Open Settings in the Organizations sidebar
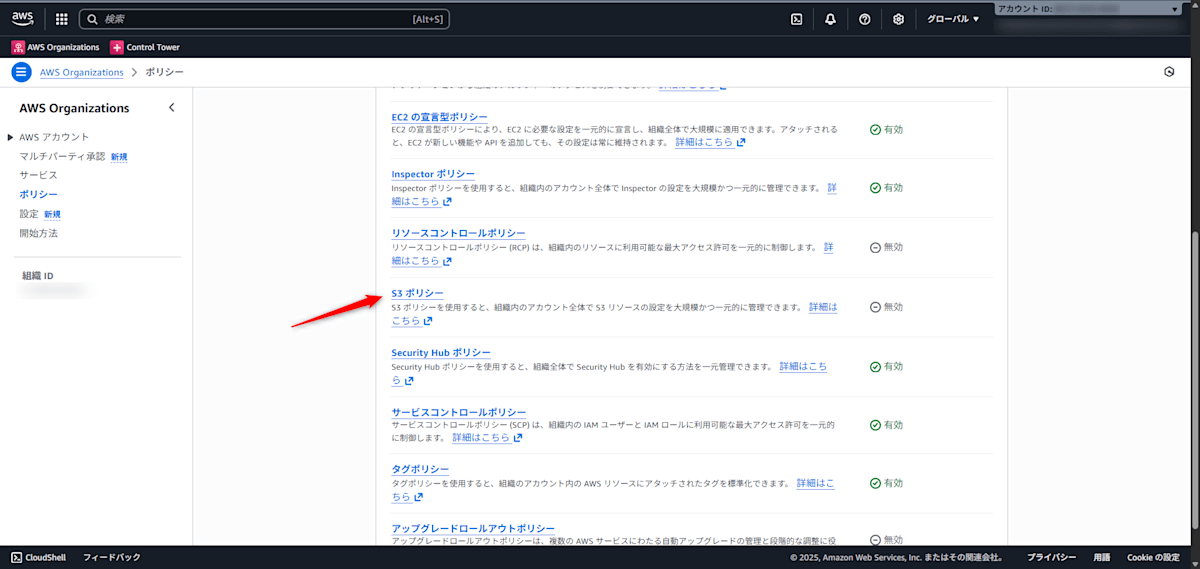 (29, 214)
